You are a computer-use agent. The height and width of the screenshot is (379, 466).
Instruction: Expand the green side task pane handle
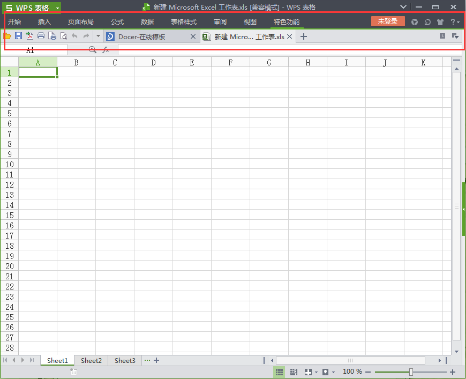(x=464, y=209)
